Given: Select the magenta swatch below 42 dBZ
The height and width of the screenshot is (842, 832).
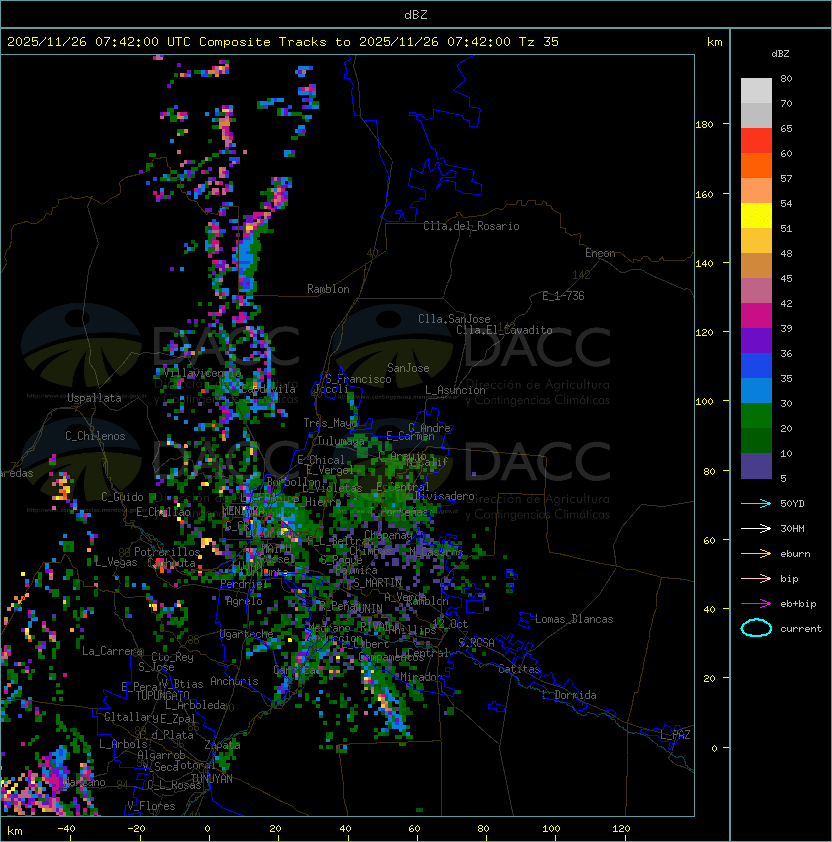Looking at the screenshot, I should click(x=756, y=316).
